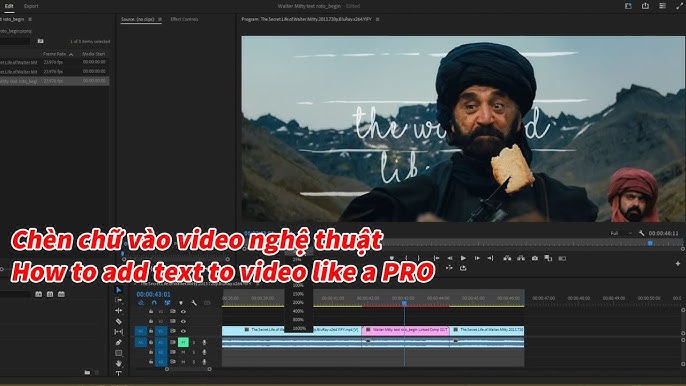The image size is (686, 386).
Task: Open Source panel menu icon
Action: tap(160, 19)
